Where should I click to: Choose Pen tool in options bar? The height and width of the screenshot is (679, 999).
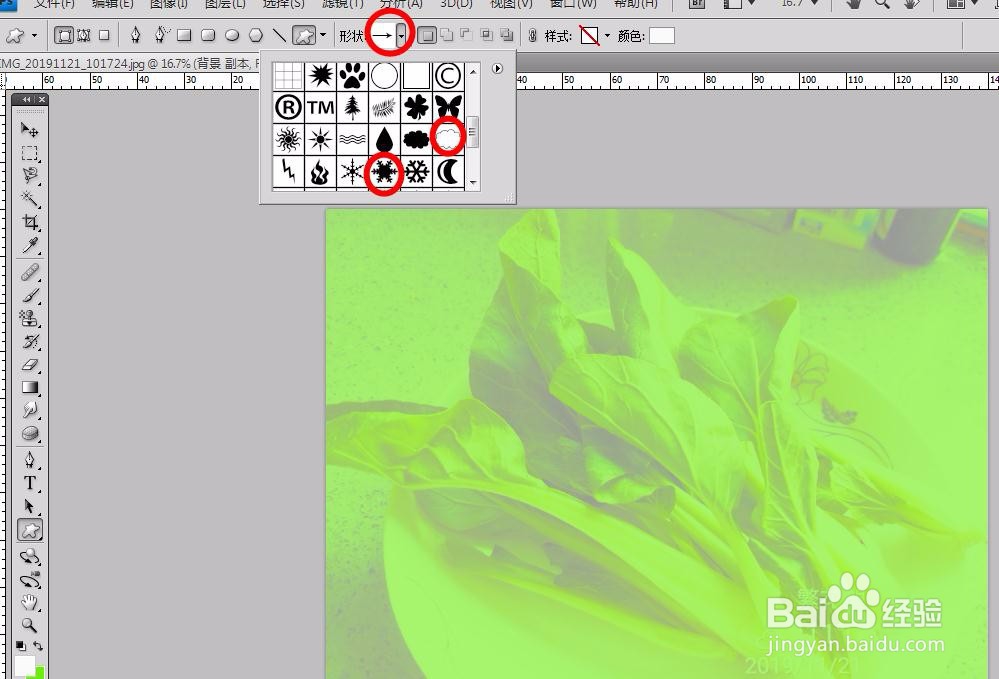135,36
